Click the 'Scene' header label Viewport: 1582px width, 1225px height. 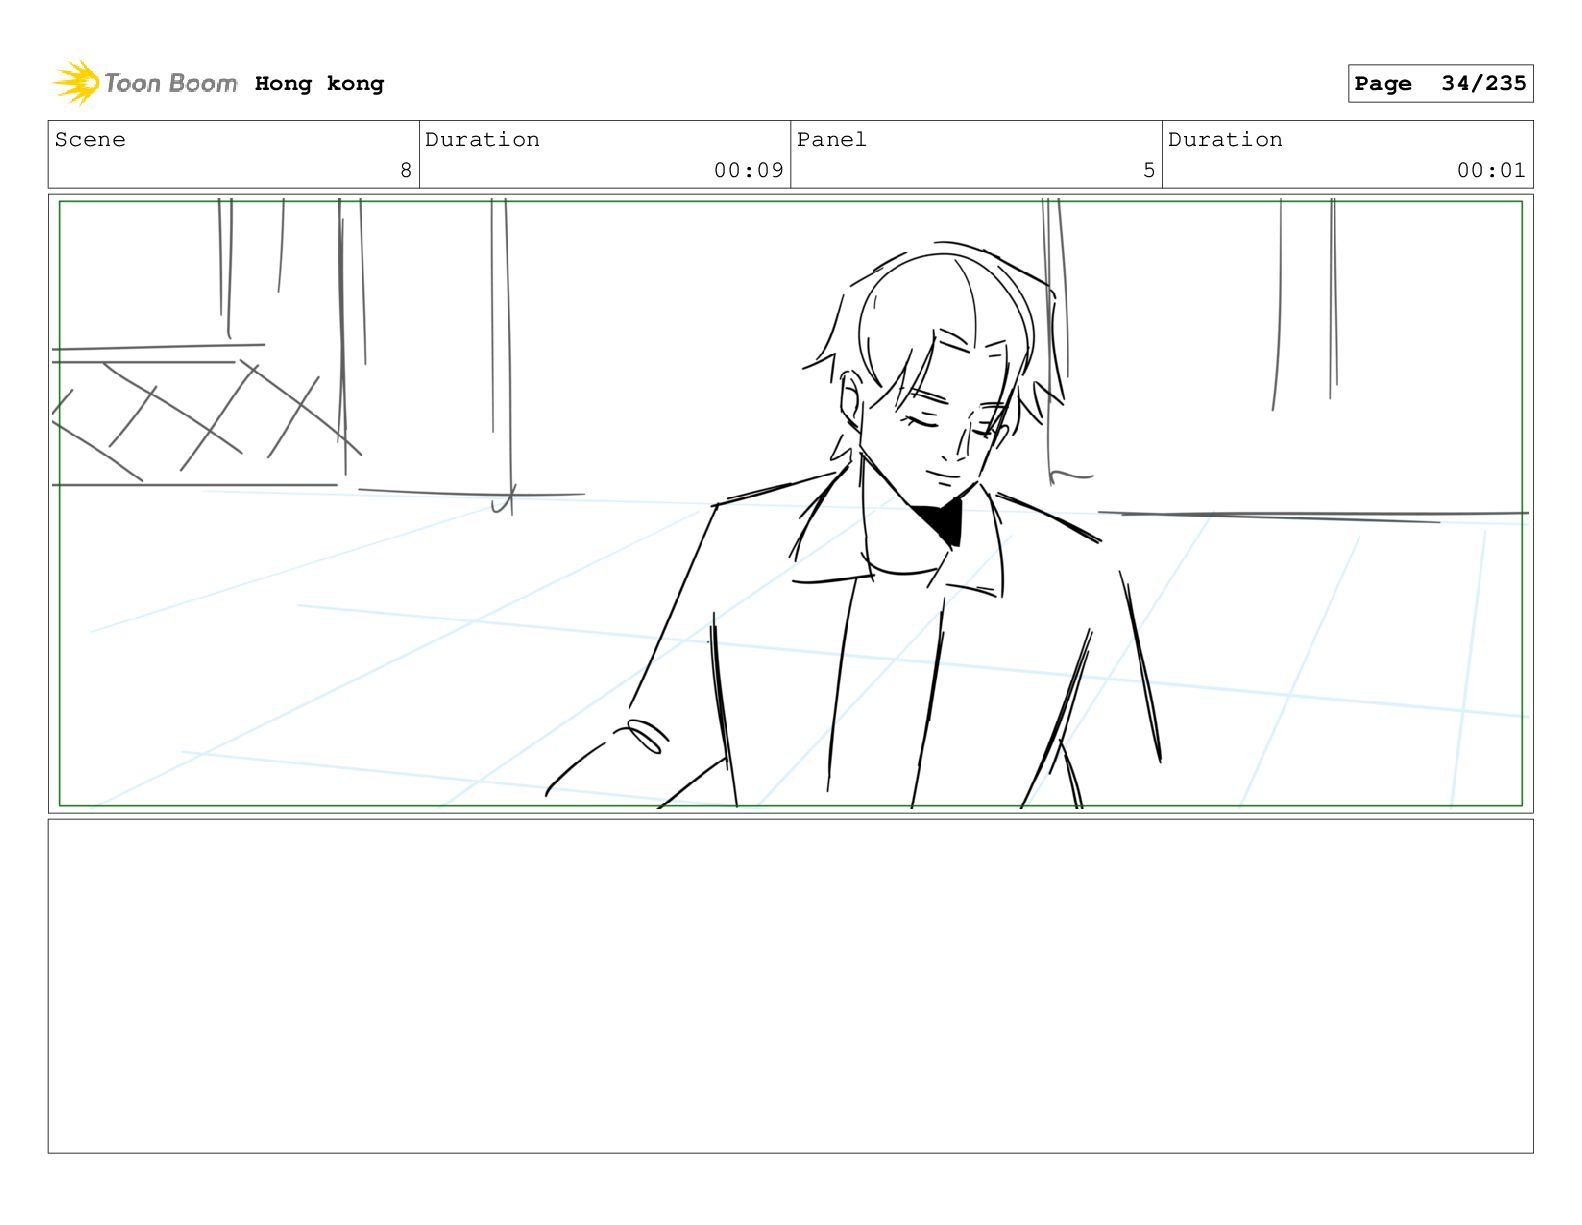pos(90,140)
